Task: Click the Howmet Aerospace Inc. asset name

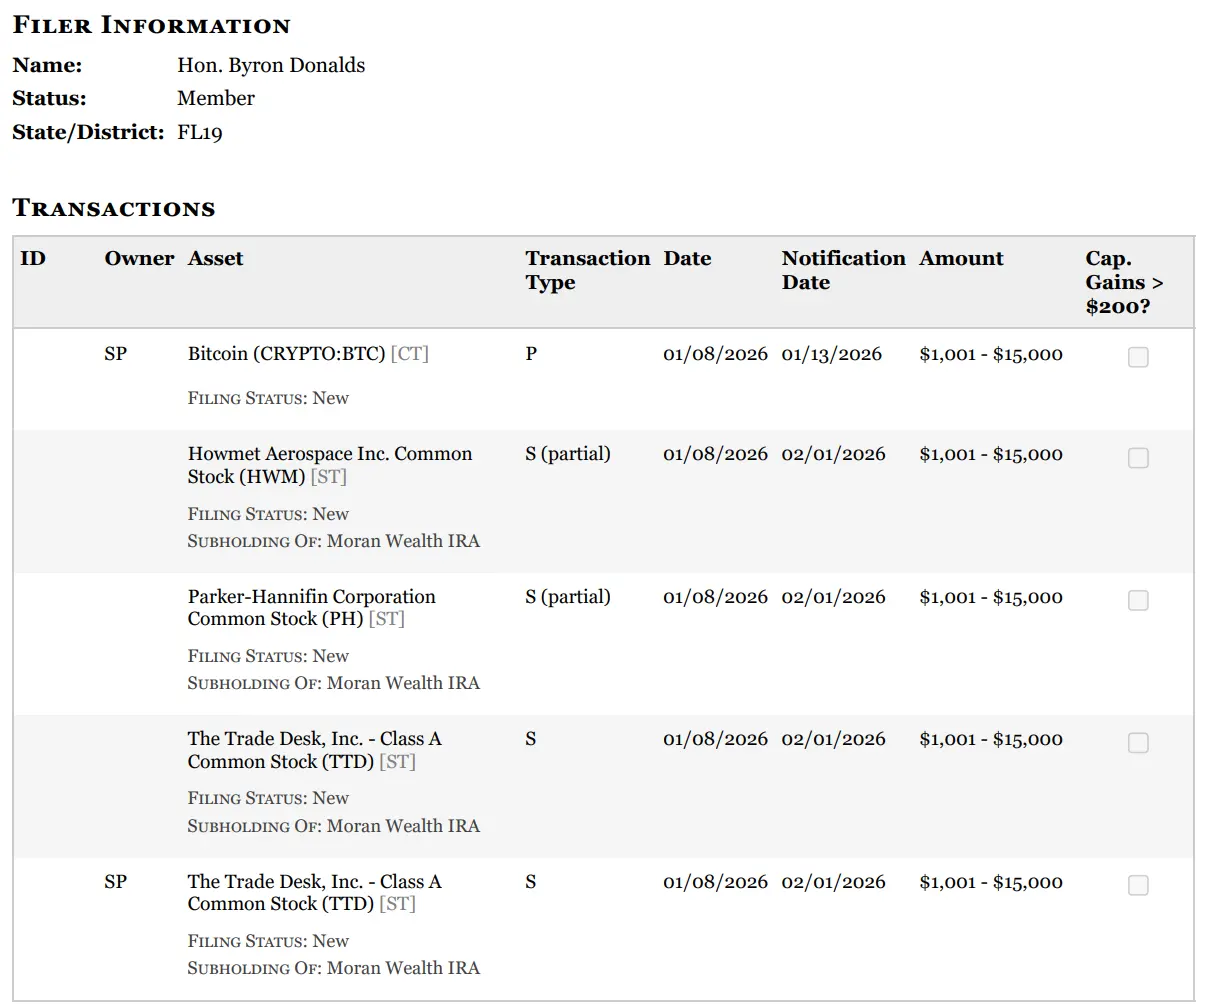Action: [x=329, y=454]
